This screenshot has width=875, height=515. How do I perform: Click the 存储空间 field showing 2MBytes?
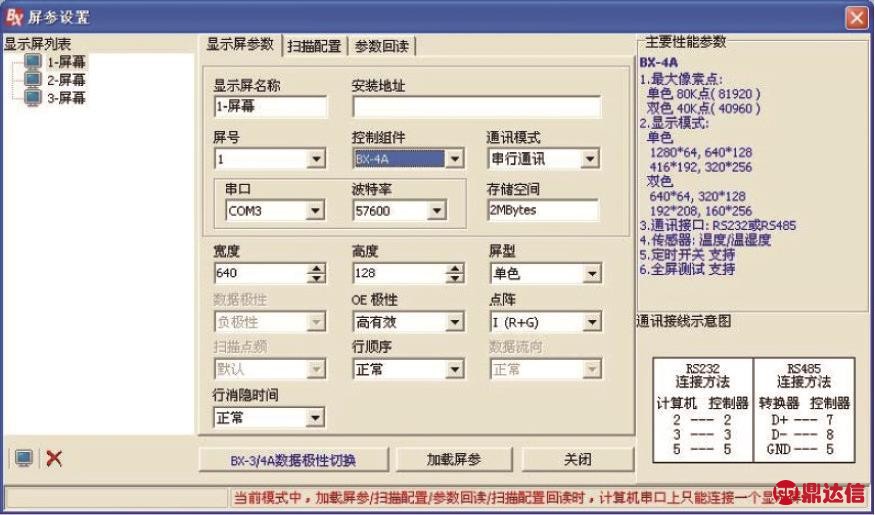[543, 210]
